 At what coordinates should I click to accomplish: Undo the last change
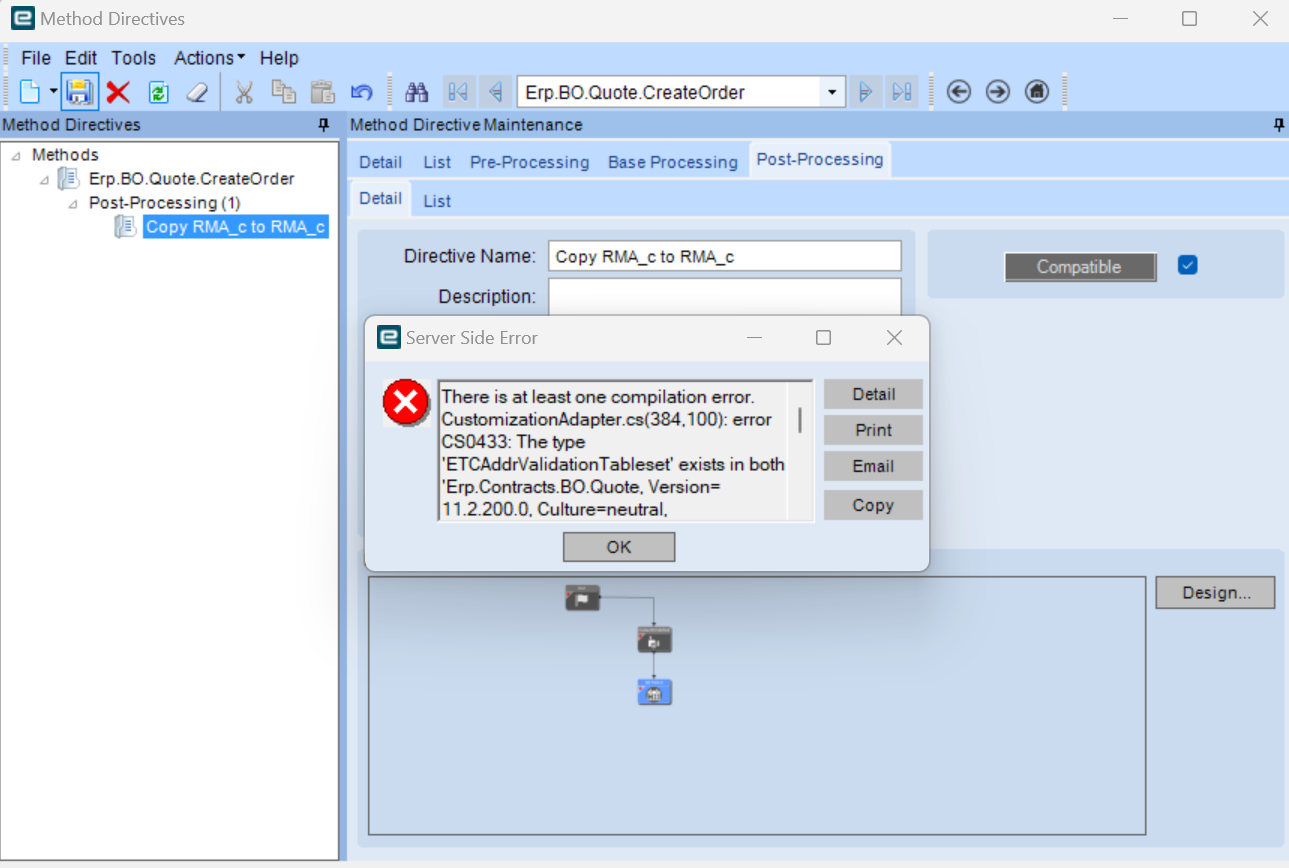coord(361,91)
